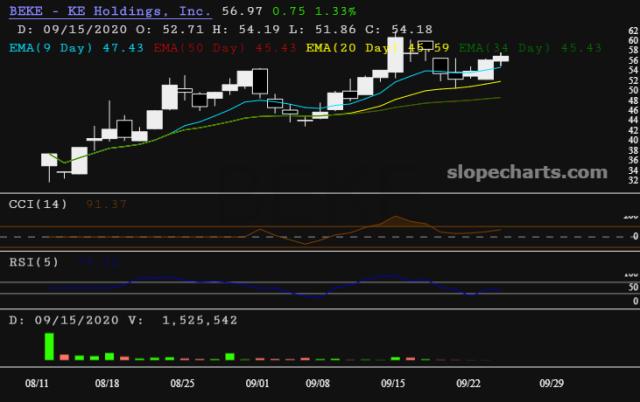
Task: Click the CCI(14) indicator label
Action: pyautogui.click(x=38, y=204)
